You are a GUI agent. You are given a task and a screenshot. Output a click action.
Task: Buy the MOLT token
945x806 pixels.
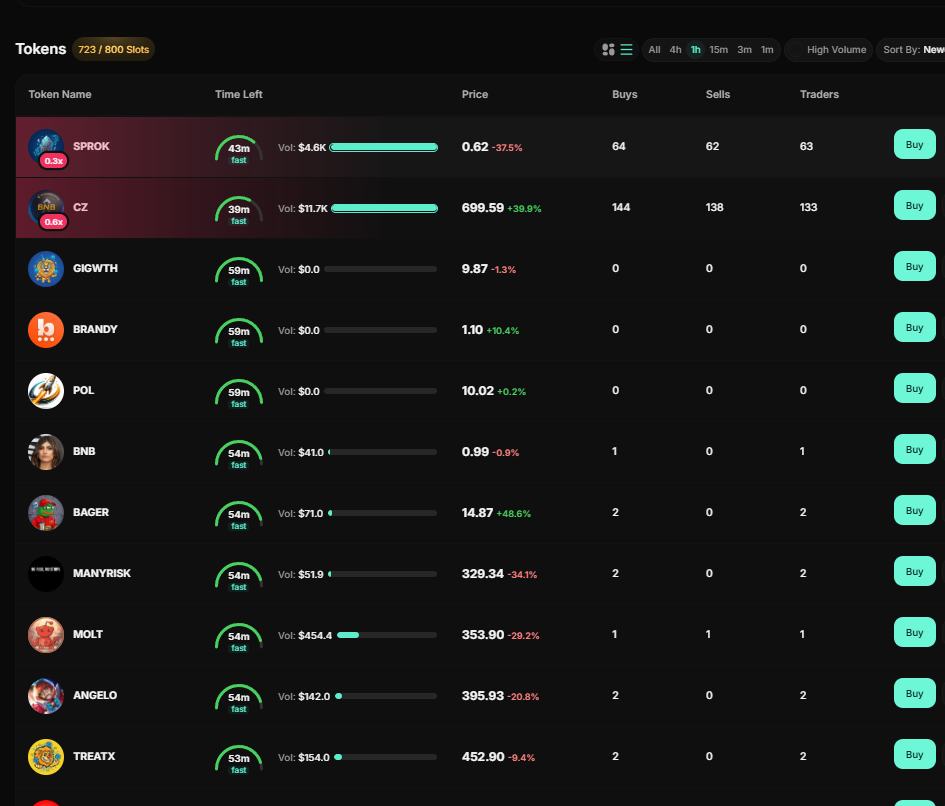914,632
